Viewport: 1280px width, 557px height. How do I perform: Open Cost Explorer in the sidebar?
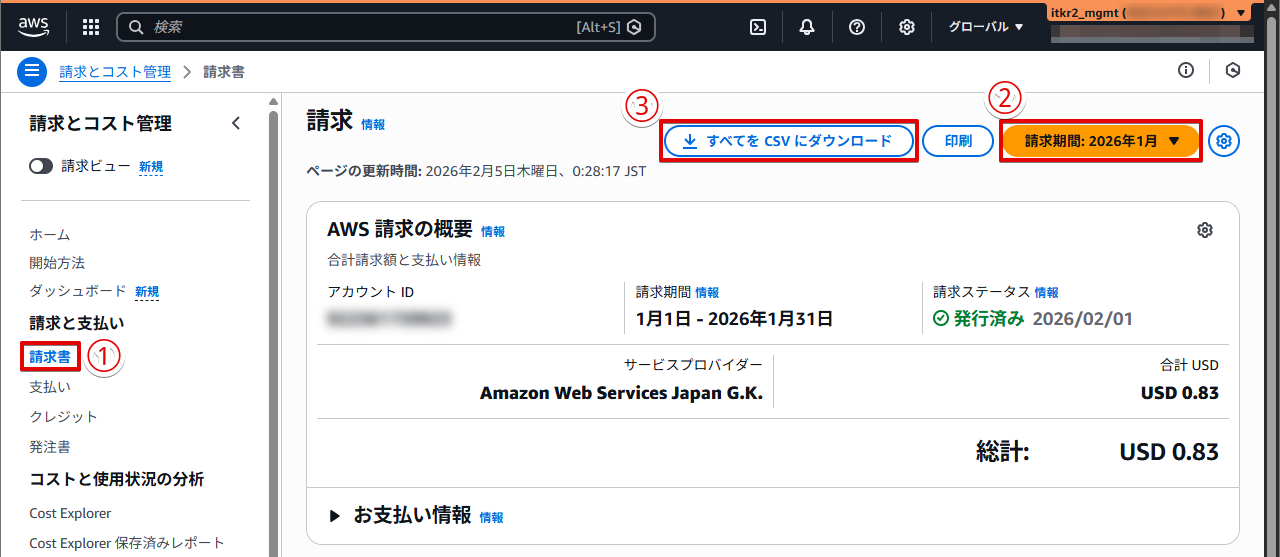(x=70, y=513)
